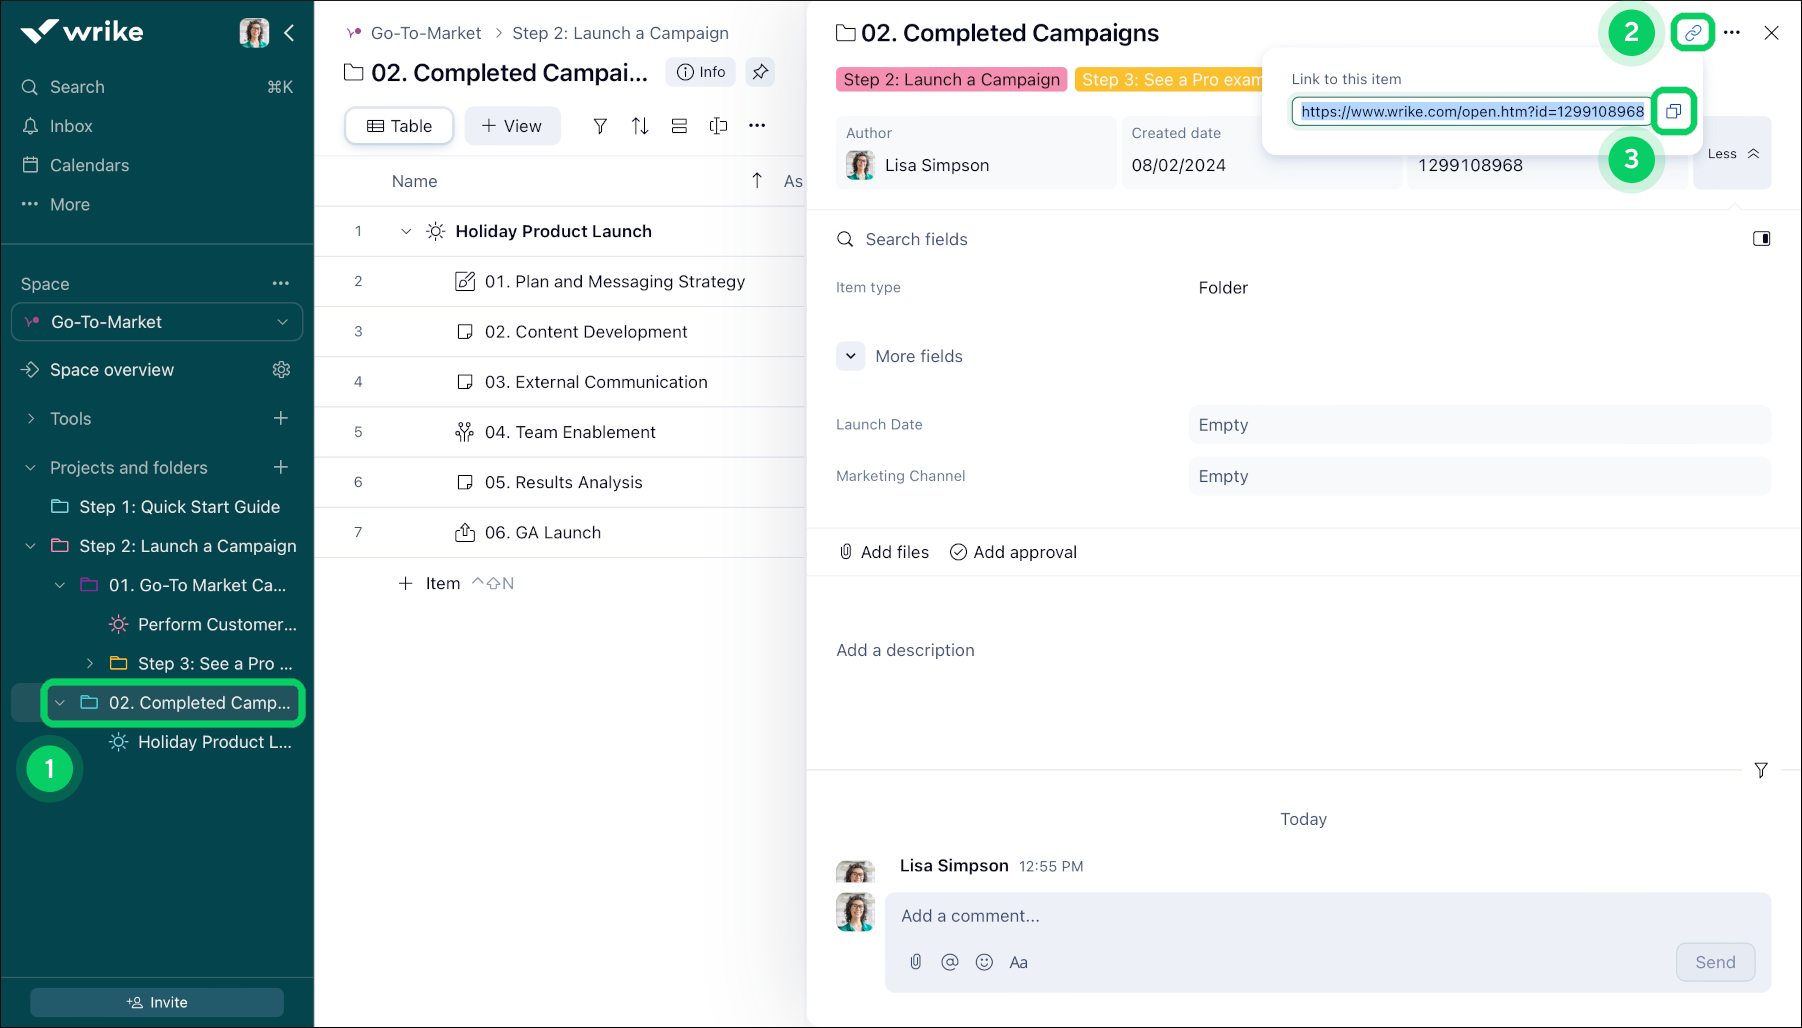The image size is (1802, 1028).
Task: Insert an emoji in the comment
Action: [984, 962]
